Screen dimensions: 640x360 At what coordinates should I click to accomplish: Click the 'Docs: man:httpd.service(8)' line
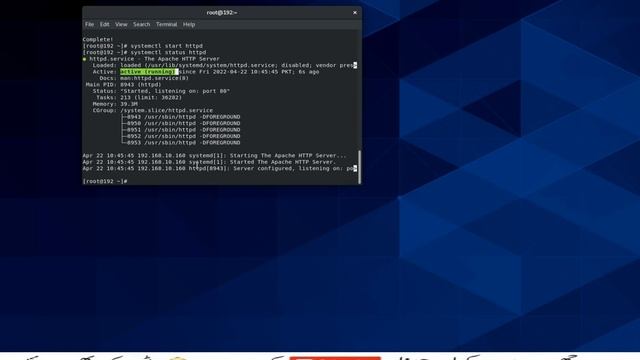pos(144,78)
